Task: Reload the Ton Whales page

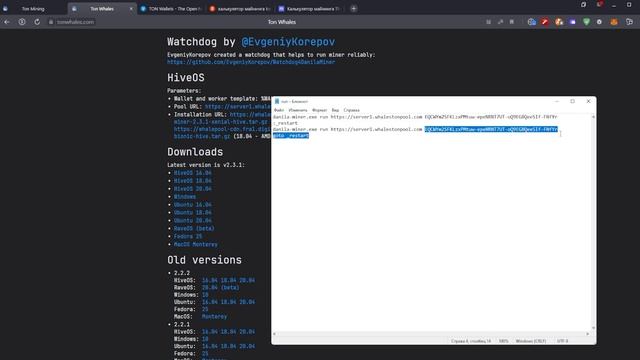Action: click(x=37, y=22)
